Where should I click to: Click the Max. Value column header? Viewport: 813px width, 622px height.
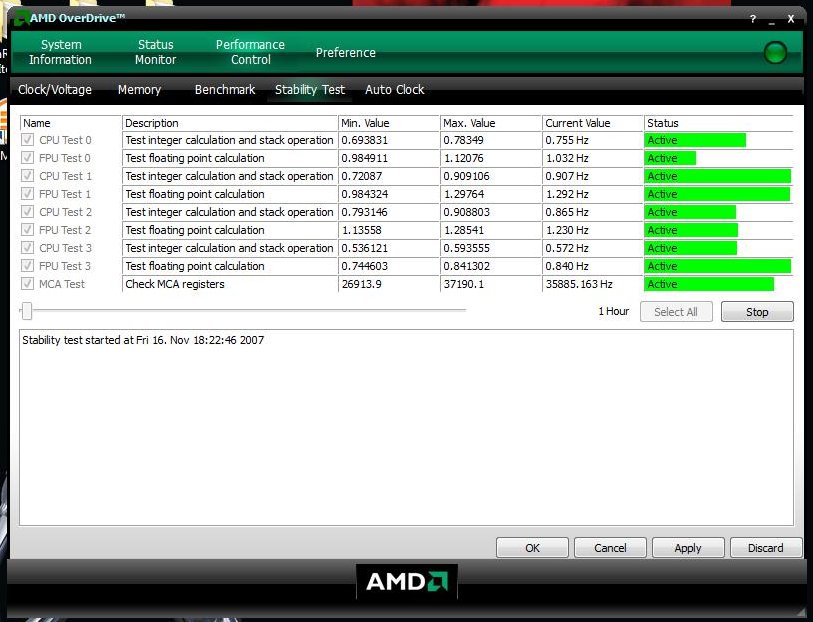coord(490,123)
